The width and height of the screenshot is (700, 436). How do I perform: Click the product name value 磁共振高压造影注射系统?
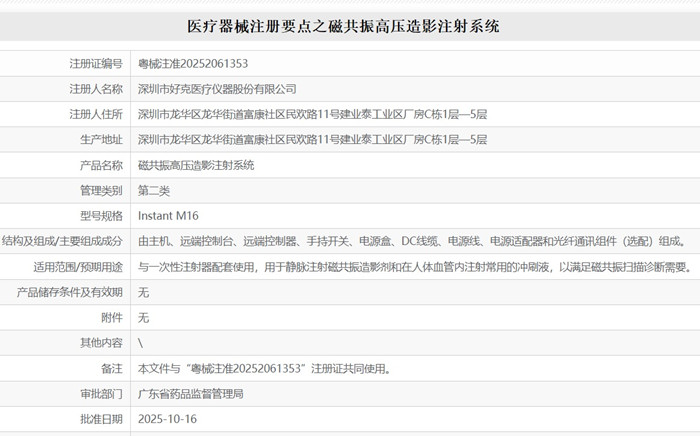coord(196,166)
